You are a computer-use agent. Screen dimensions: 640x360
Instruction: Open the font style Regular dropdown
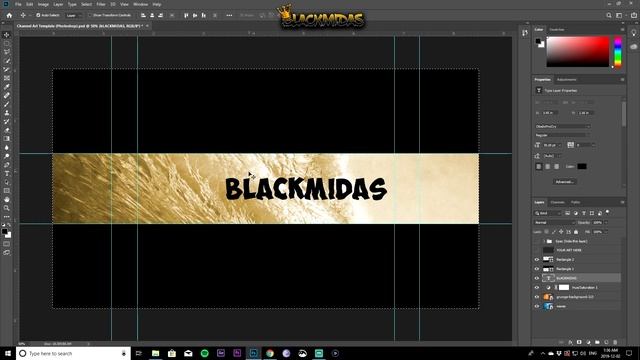click(562, 135)
